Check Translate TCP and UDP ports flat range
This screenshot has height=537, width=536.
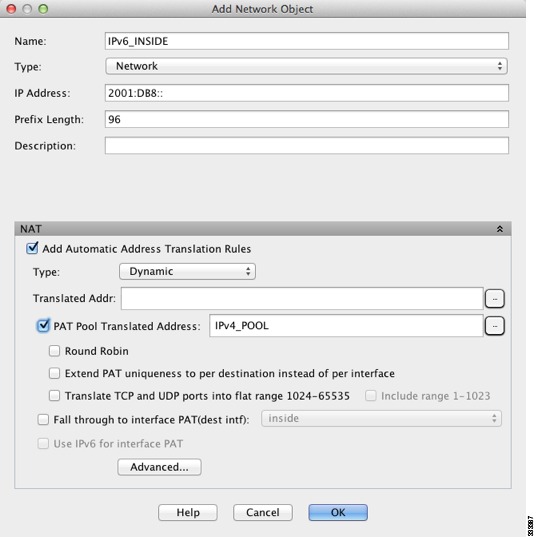pyautogui.click(x=54, y=396)
